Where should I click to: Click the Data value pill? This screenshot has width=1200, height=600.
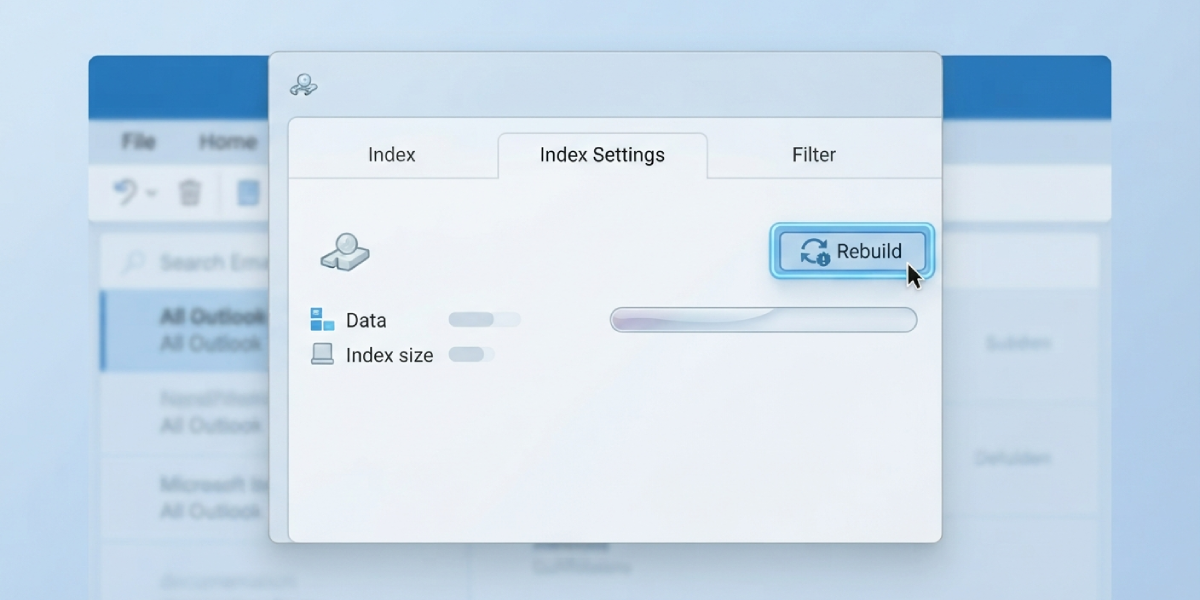tap(484, 320)
